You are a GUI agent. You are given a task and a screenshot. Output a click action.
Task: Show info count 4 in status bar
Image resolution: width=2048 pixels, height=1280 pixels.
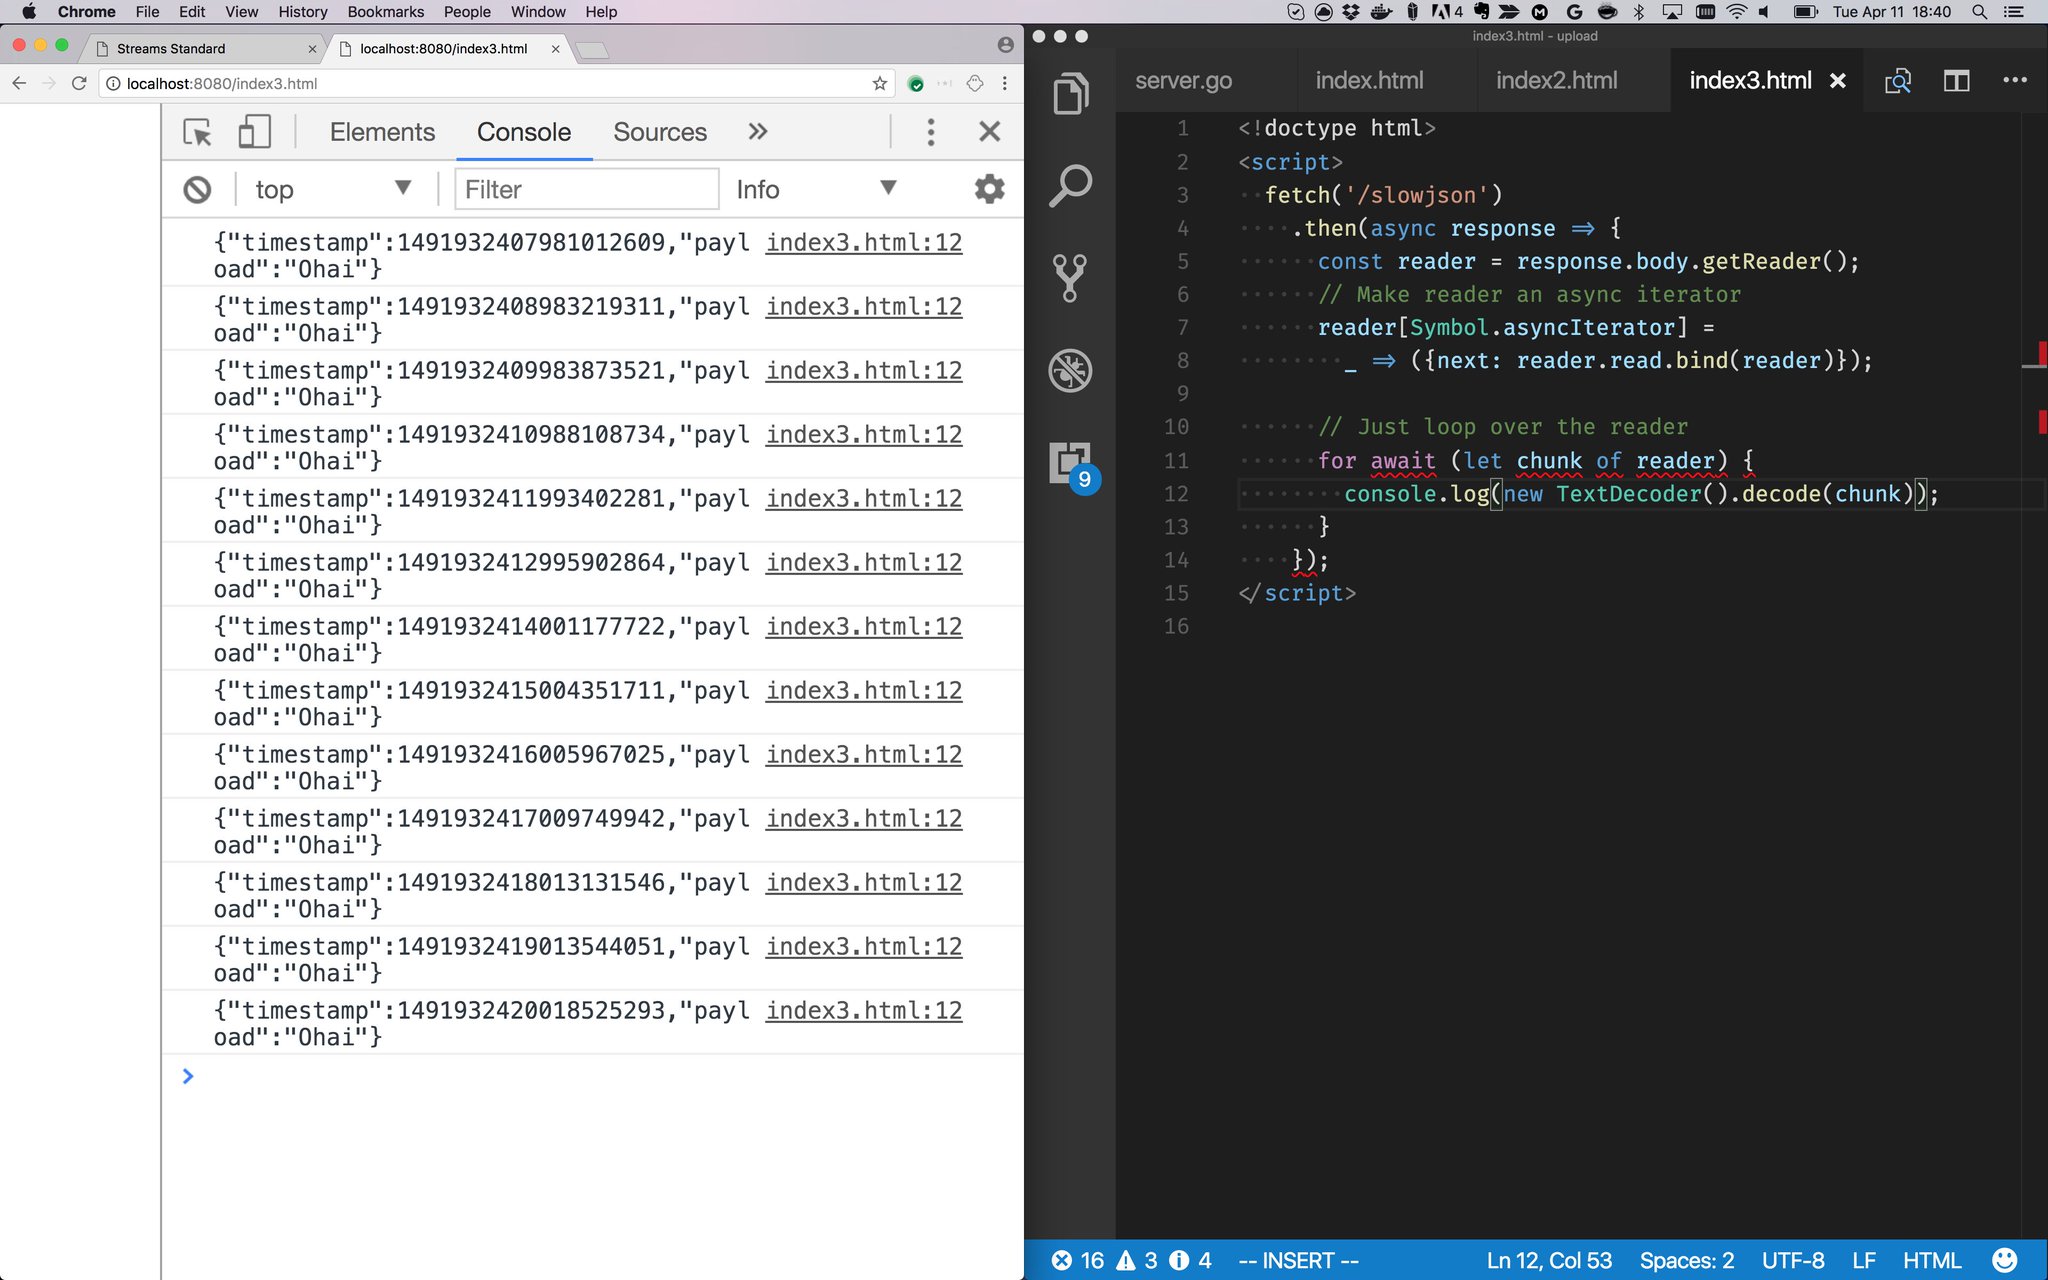click(x=1190, y=1260)
